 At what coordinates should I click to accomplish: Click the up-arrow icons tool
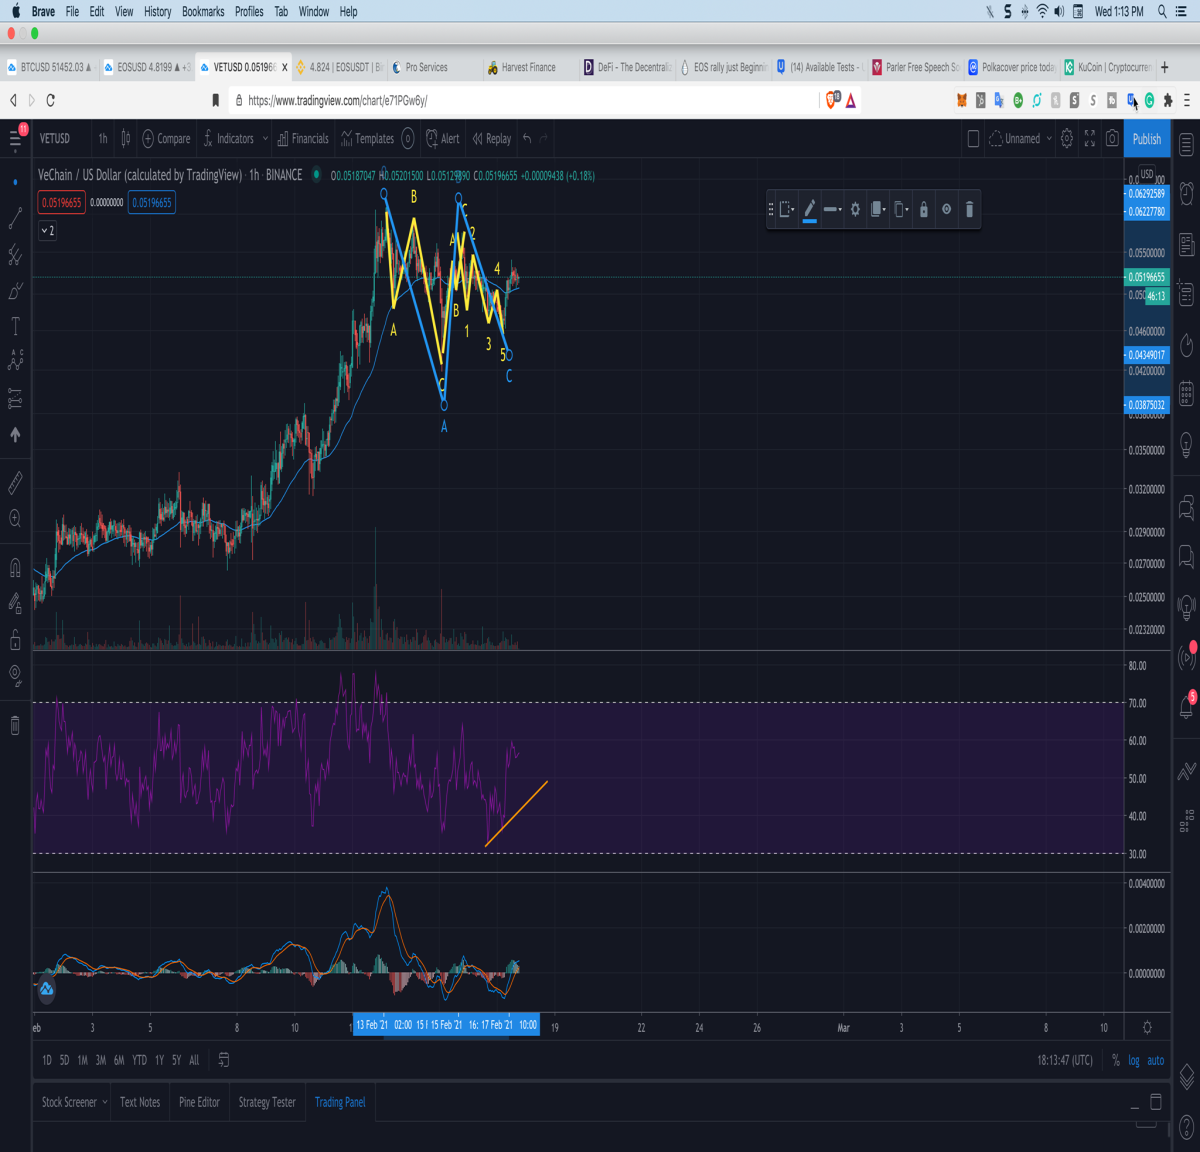click(x=15, y=435)
